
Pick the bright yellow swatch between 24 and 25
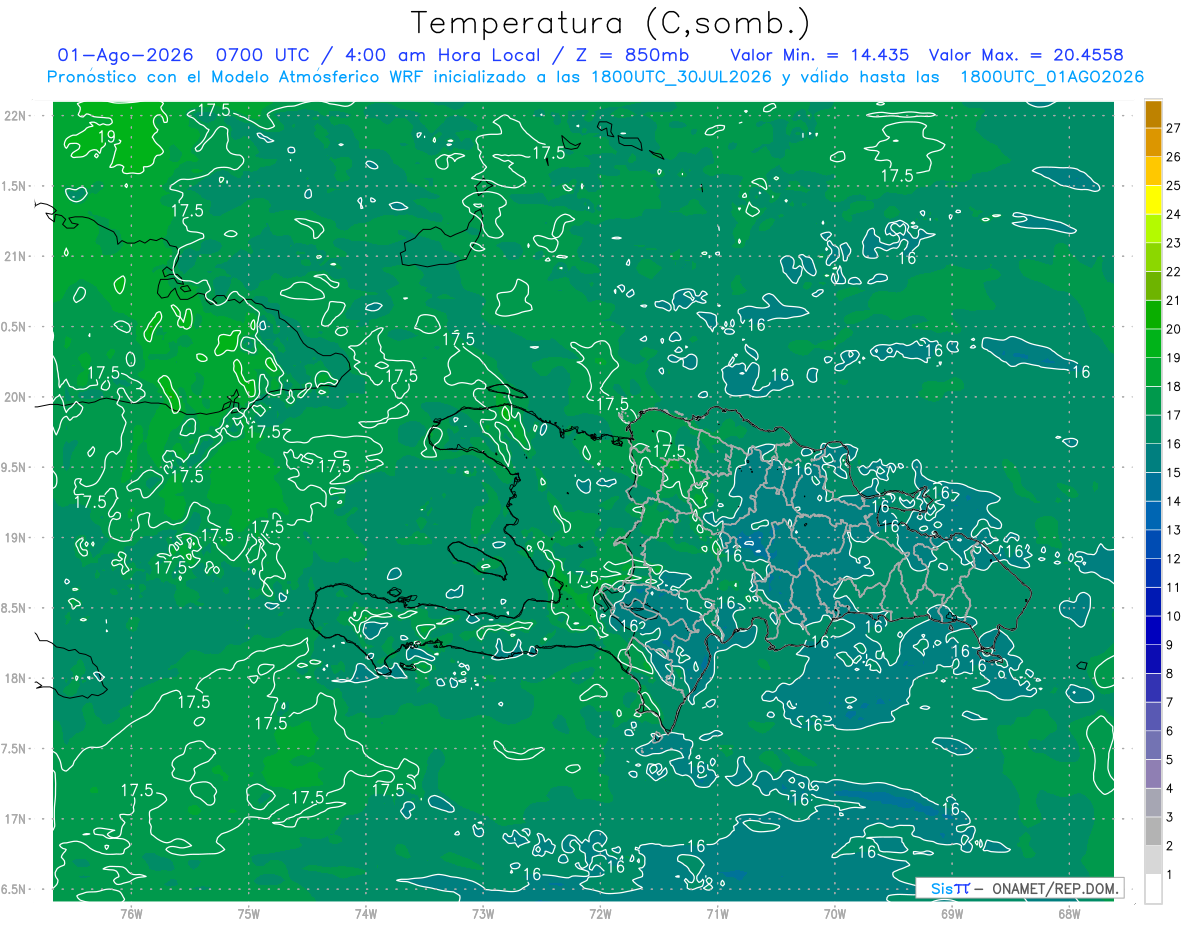pos(1153,200)
